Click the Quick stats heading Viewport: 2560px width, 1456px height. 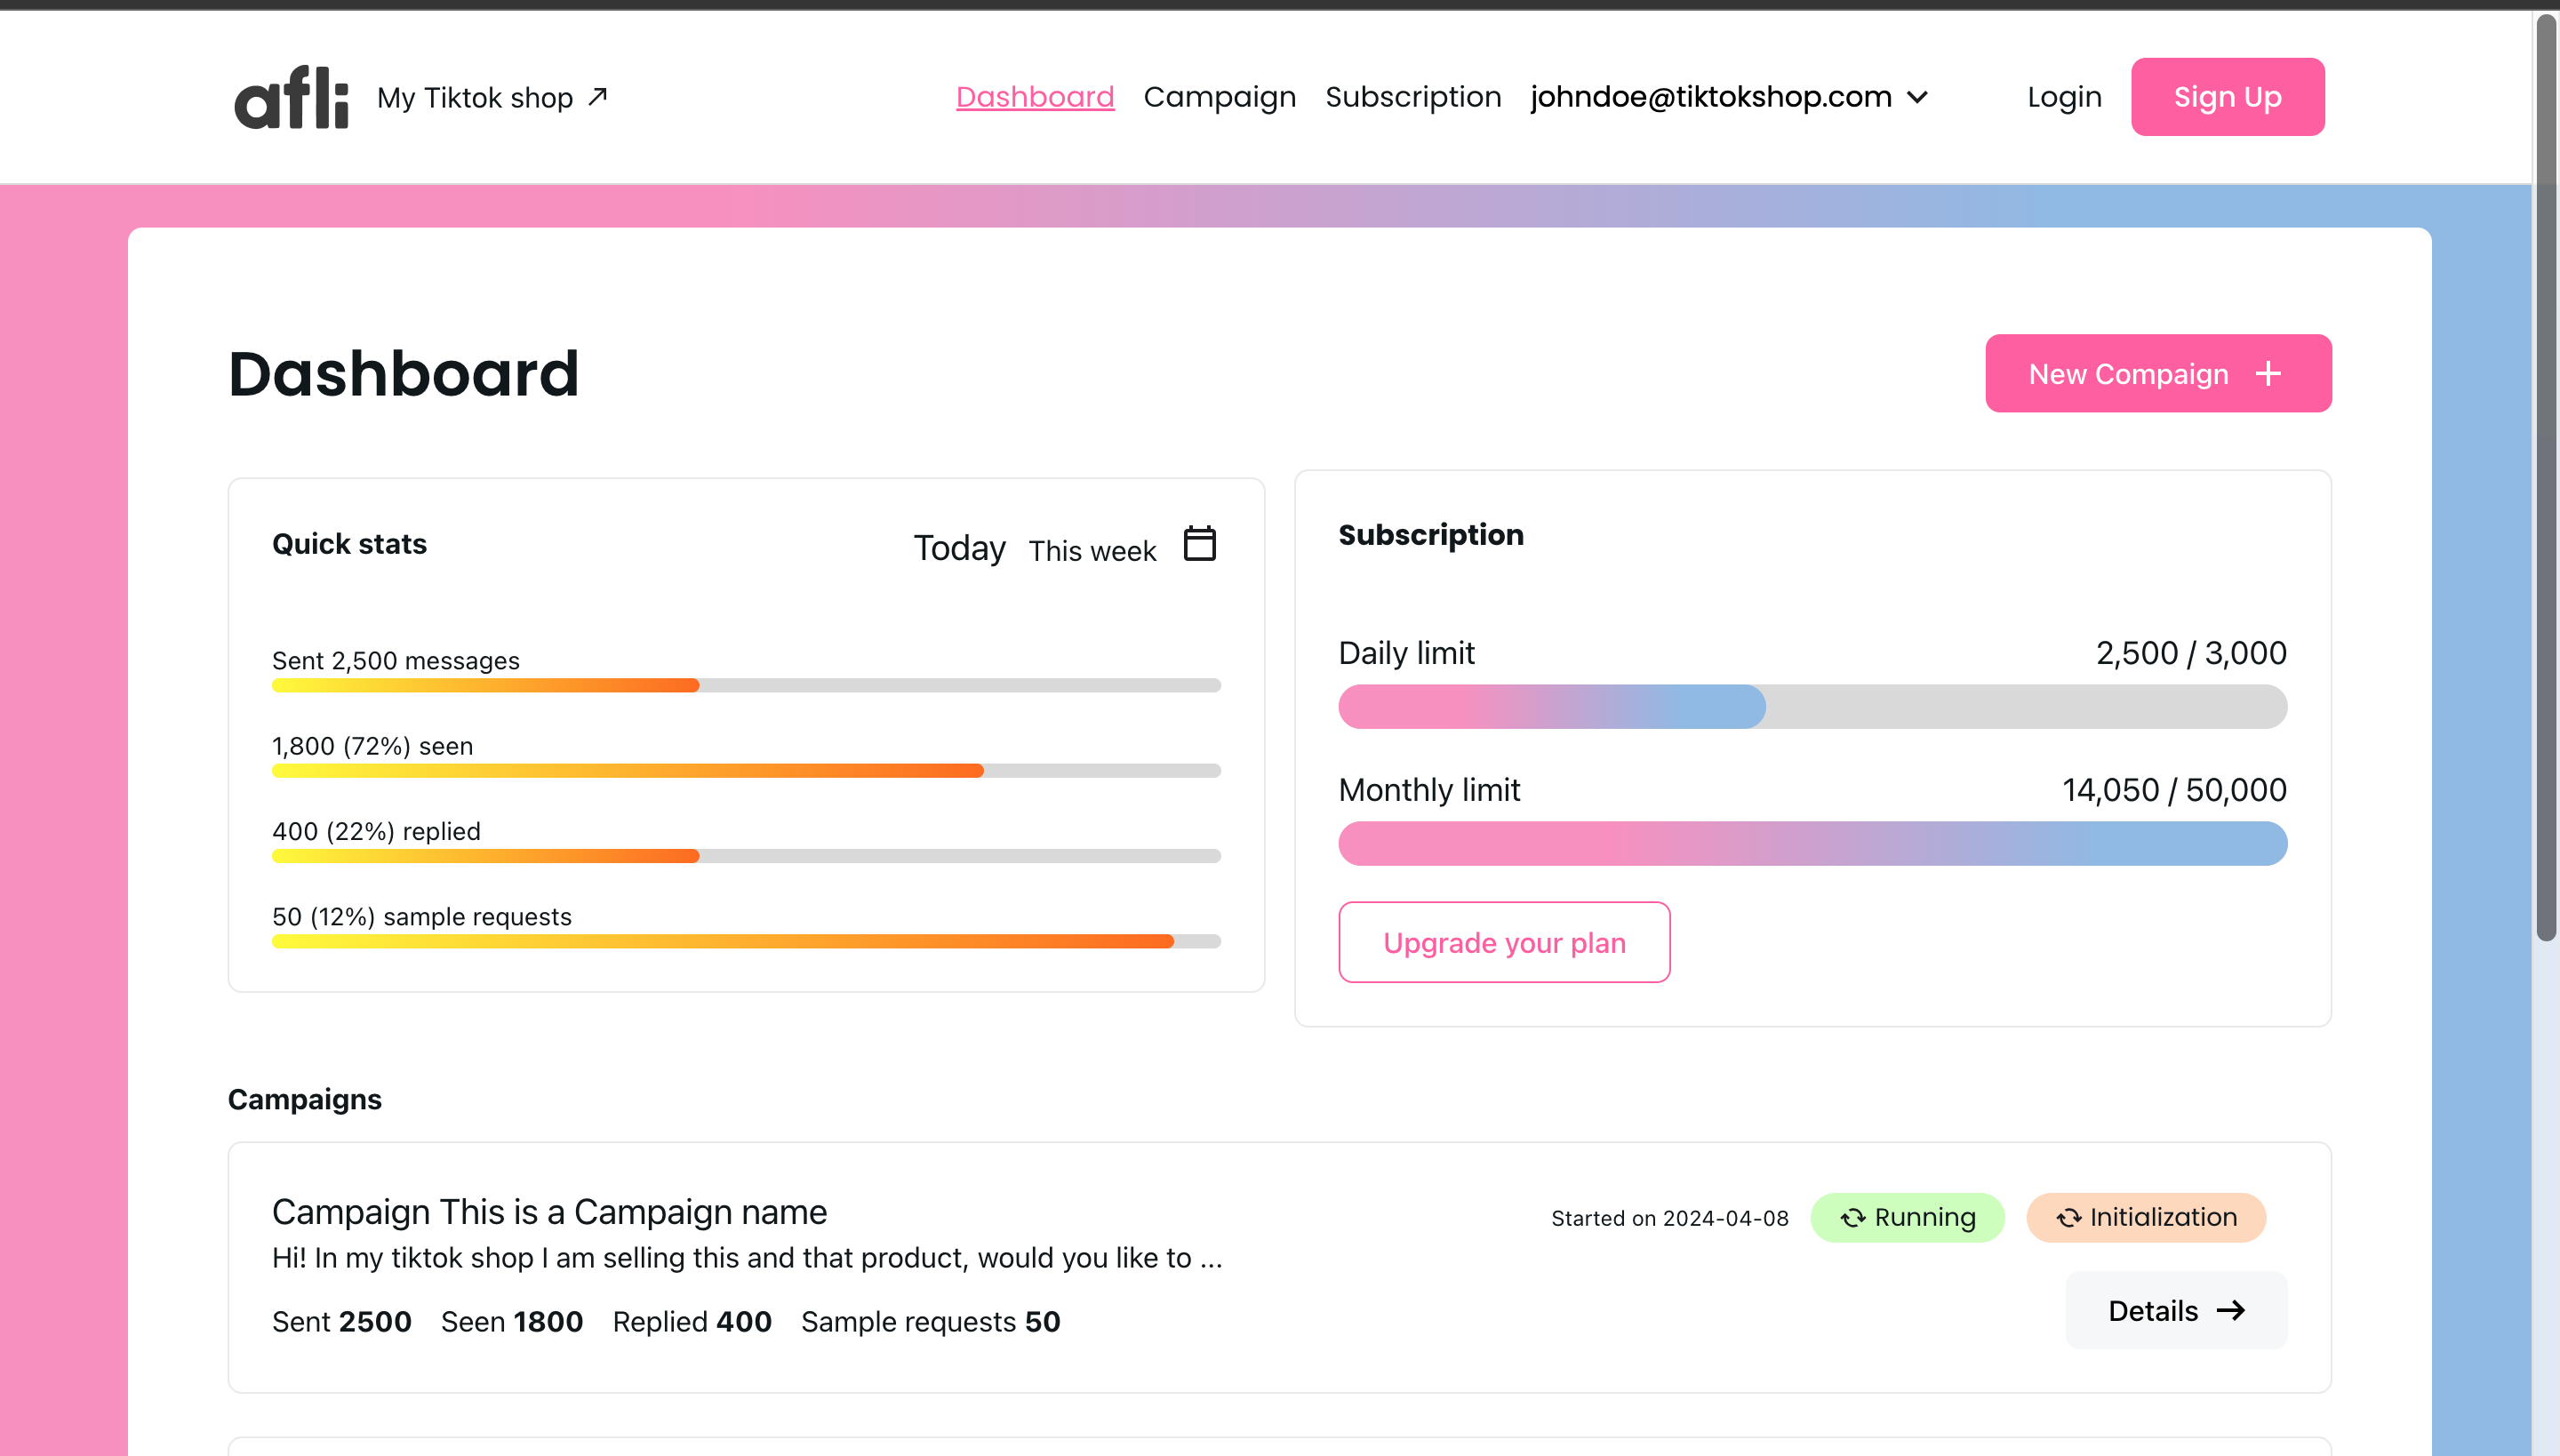[349, 543]
